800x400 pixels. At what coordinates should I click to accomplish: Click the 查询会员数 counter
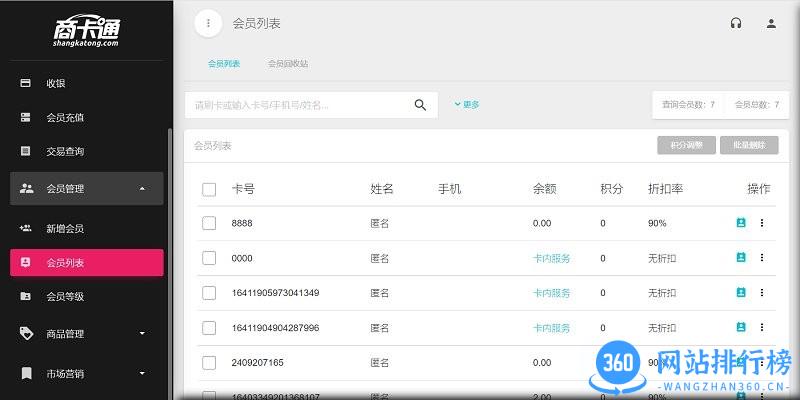(688, 105)
